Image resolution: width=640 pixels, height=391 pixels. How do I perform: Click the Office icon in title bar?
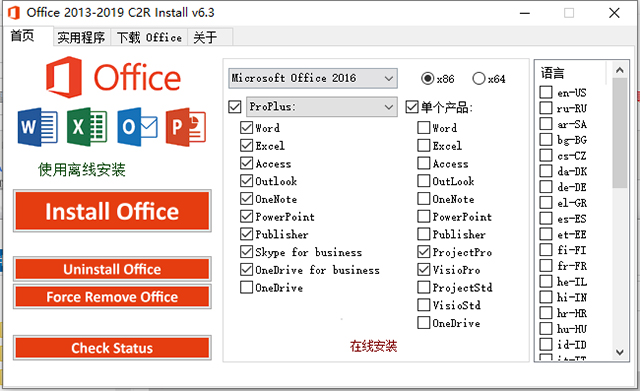click(13, 13)
